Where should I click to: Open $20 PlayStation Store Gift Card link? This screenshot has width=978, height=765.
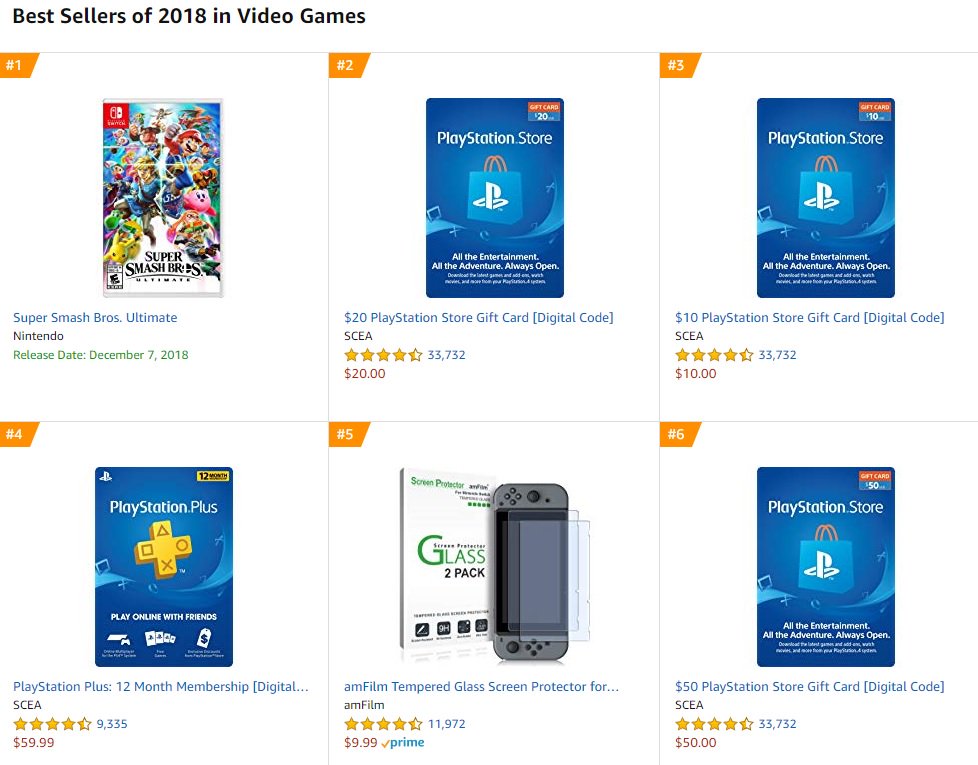(478, 317)
